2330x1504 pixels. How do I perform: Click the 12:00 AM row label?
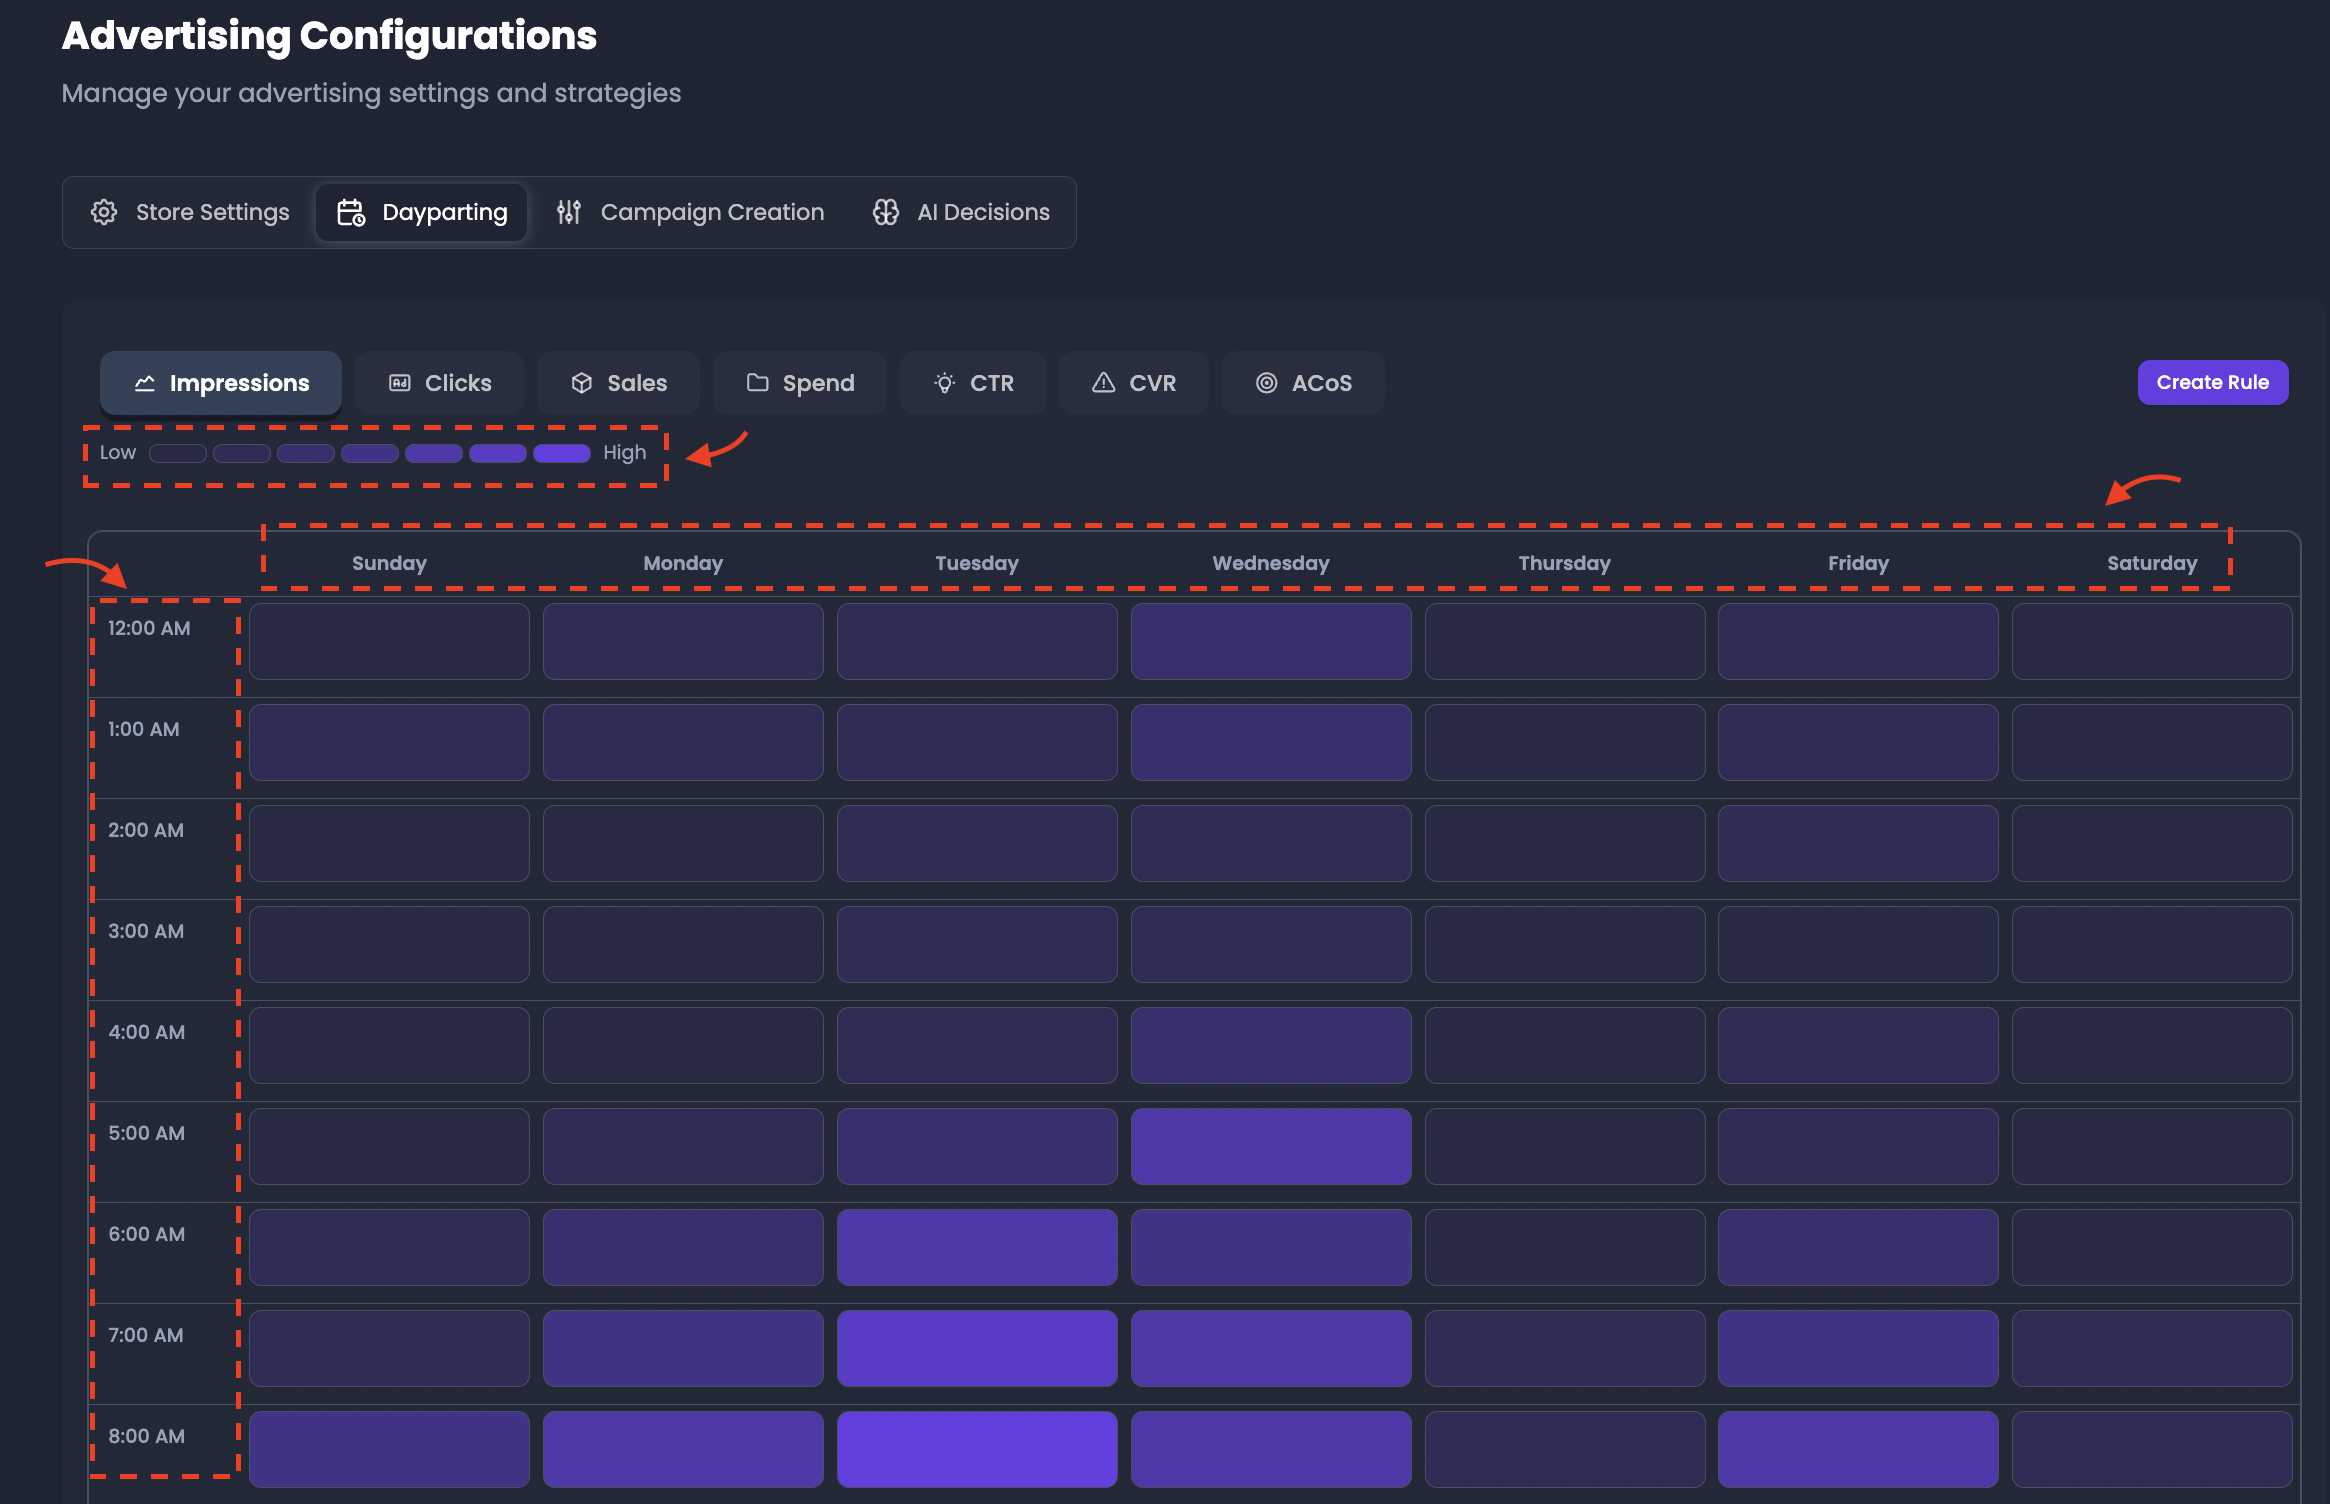click(149, 628)
